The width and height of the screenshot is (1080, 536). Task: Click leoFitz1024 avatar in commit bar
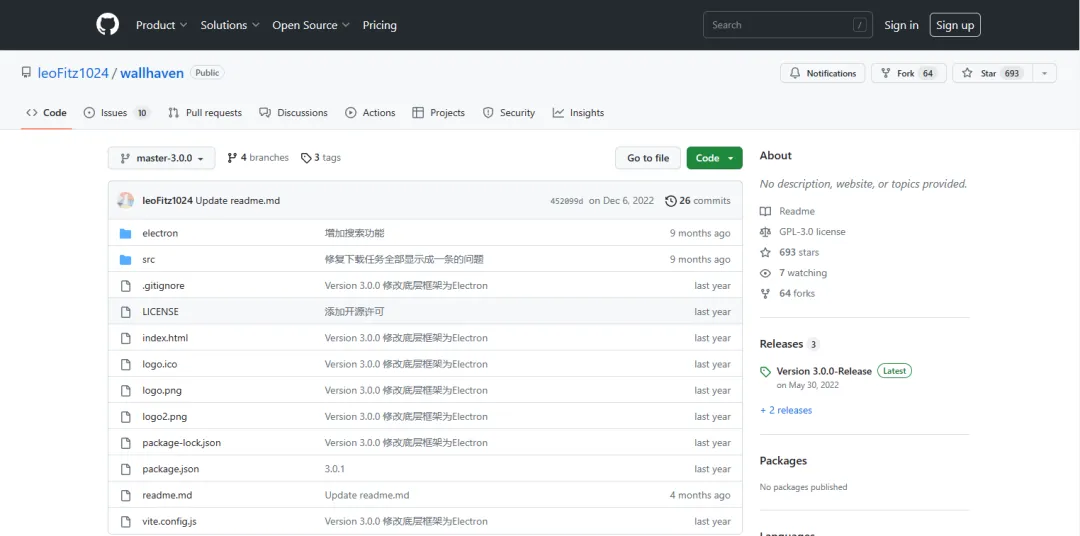126,200
